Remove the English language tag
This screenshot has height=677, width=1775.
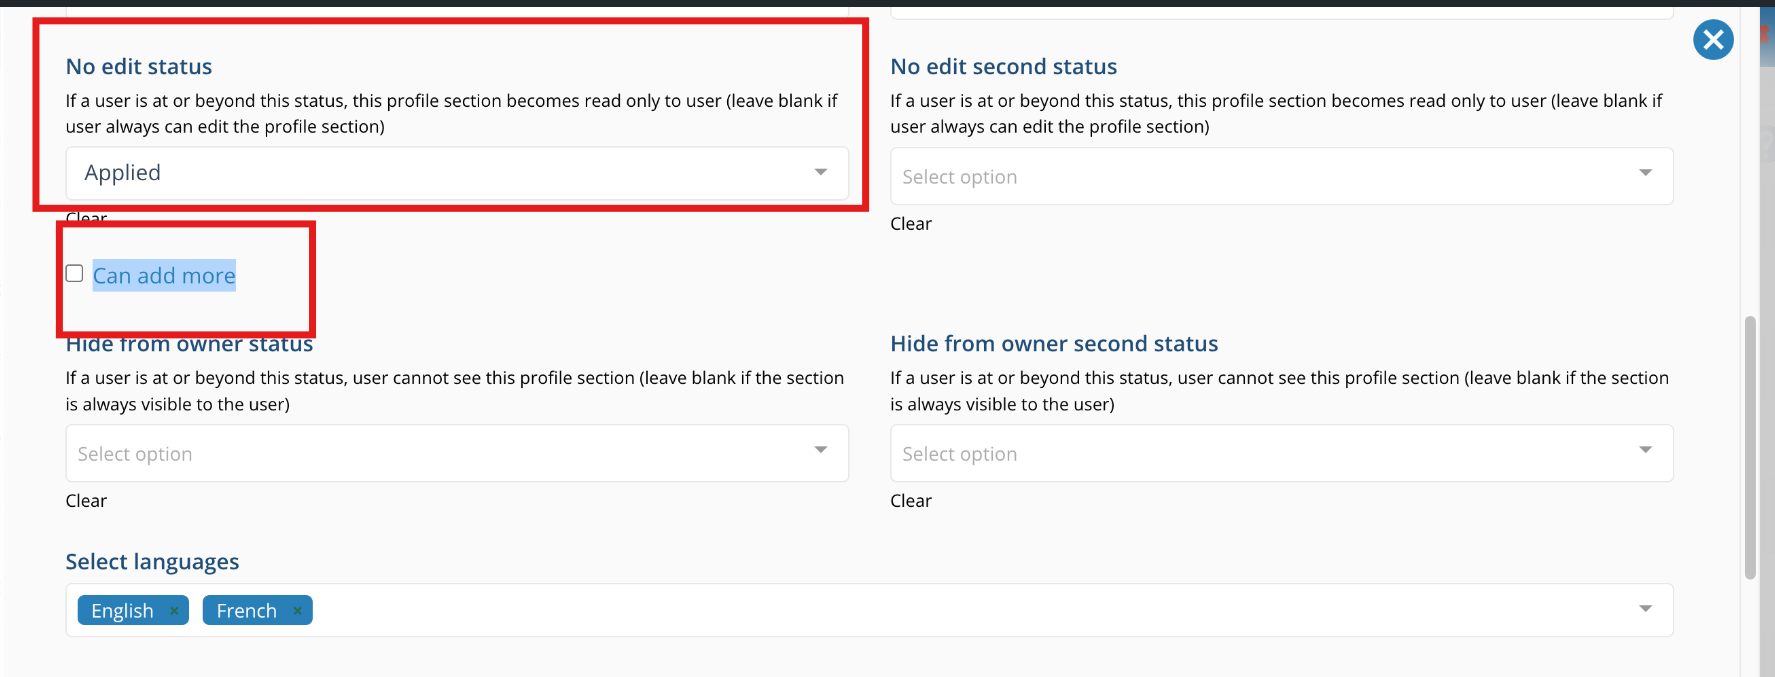pos(174,611)
